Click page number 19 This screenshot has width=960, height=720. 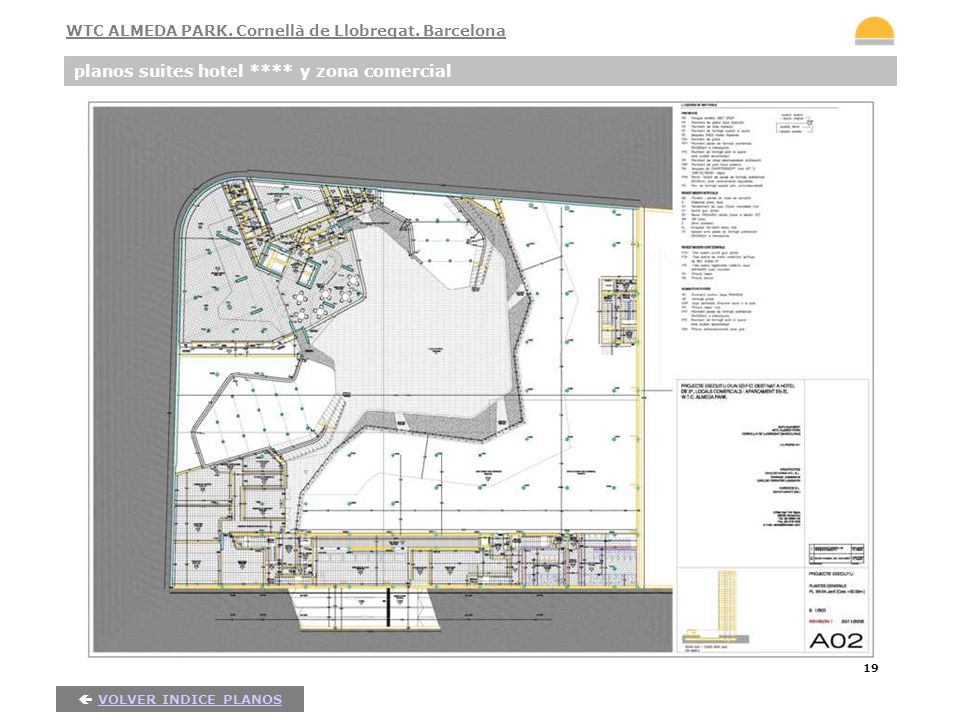871,668
